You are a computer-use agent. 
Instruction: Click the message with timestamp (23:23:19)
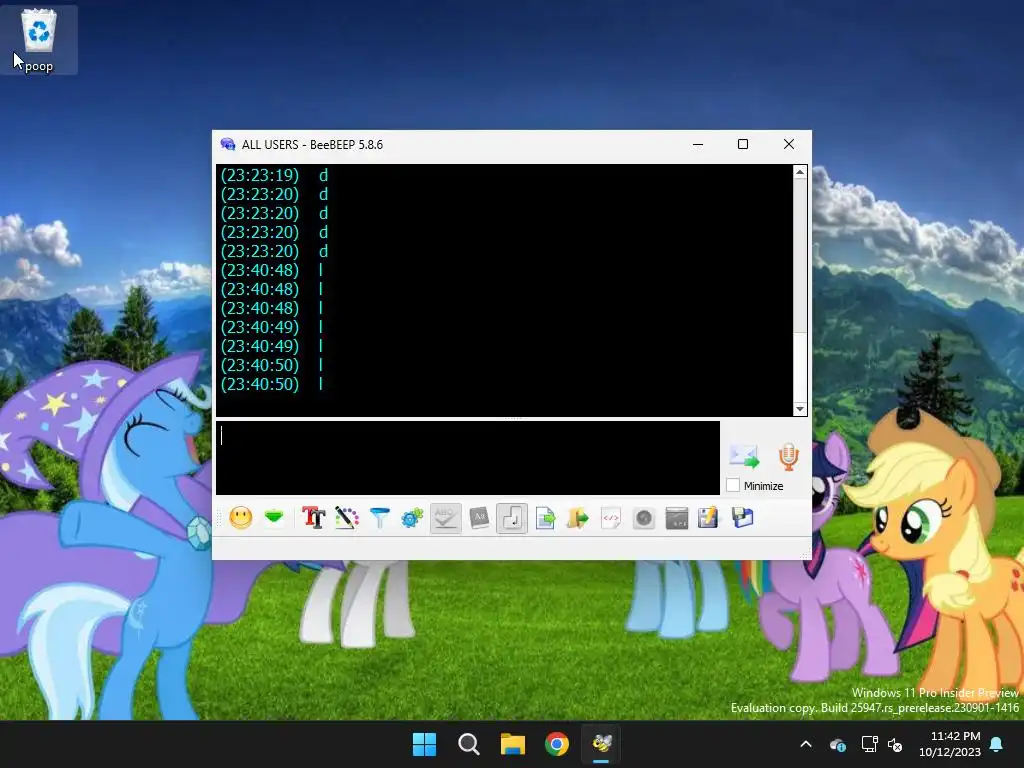pos(274,175)
